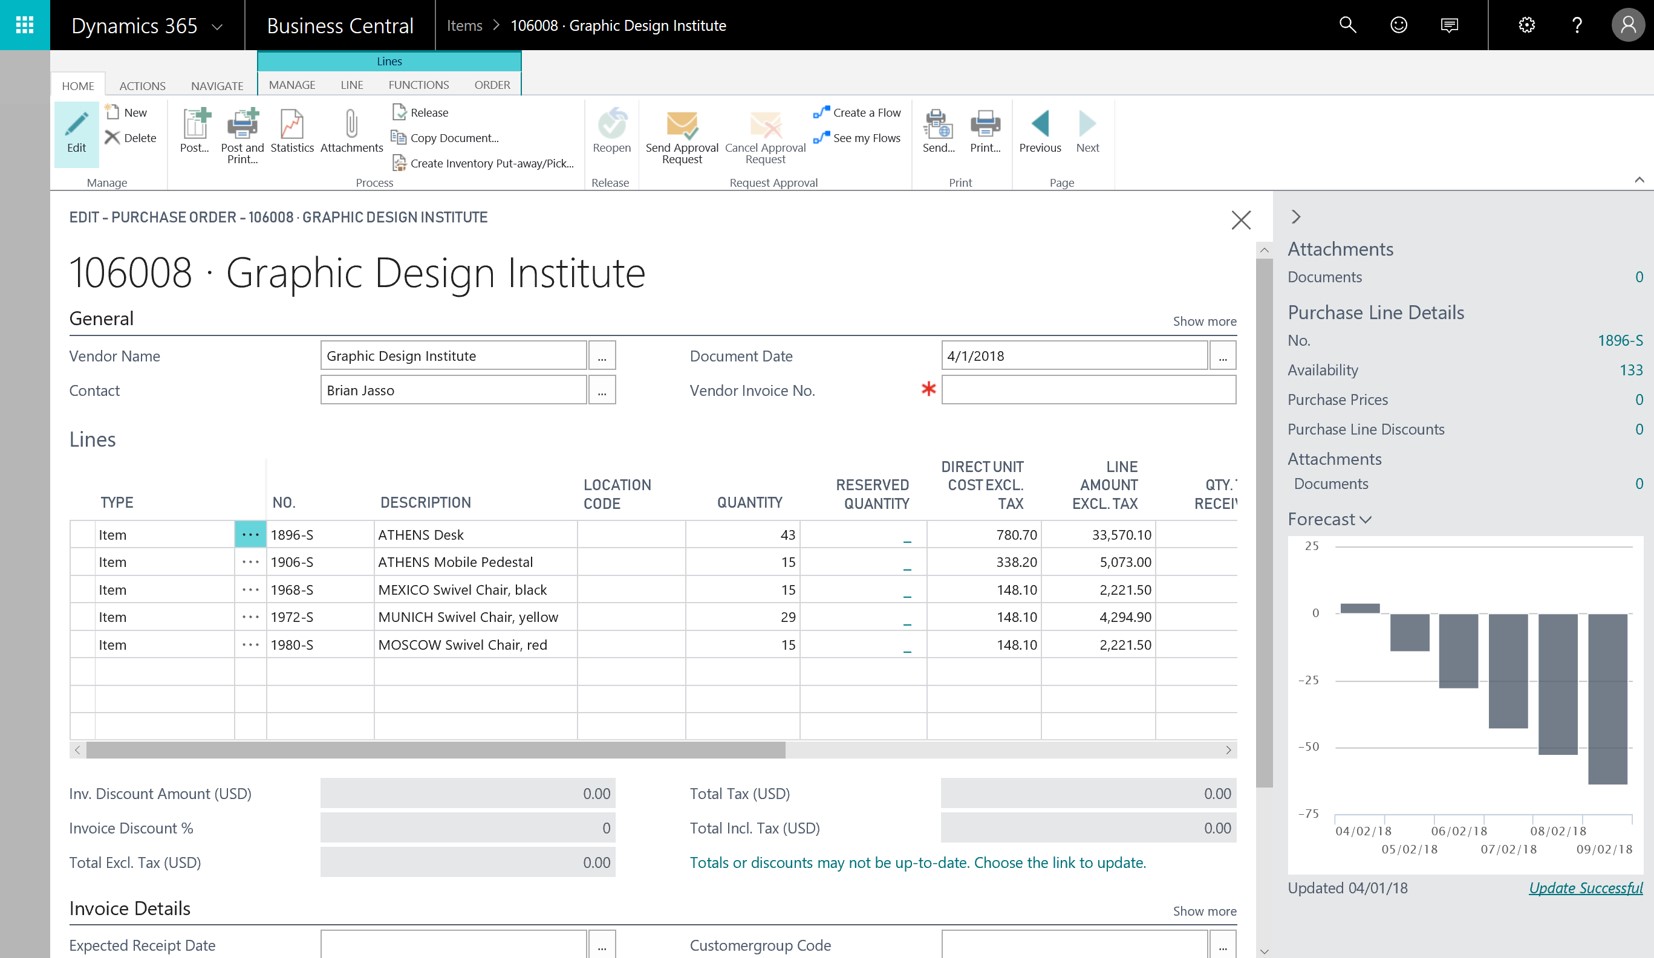Collapse the FactBox pane chevron
The width and height of the screenshot is (1654, 958).
point(1296,217)
